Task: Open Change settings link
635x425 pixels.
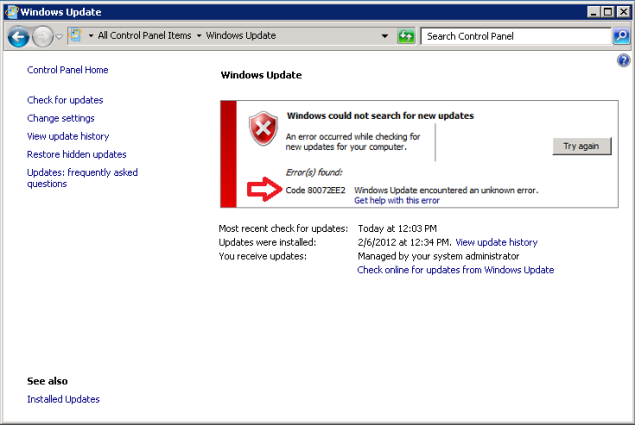Action: 61,118
